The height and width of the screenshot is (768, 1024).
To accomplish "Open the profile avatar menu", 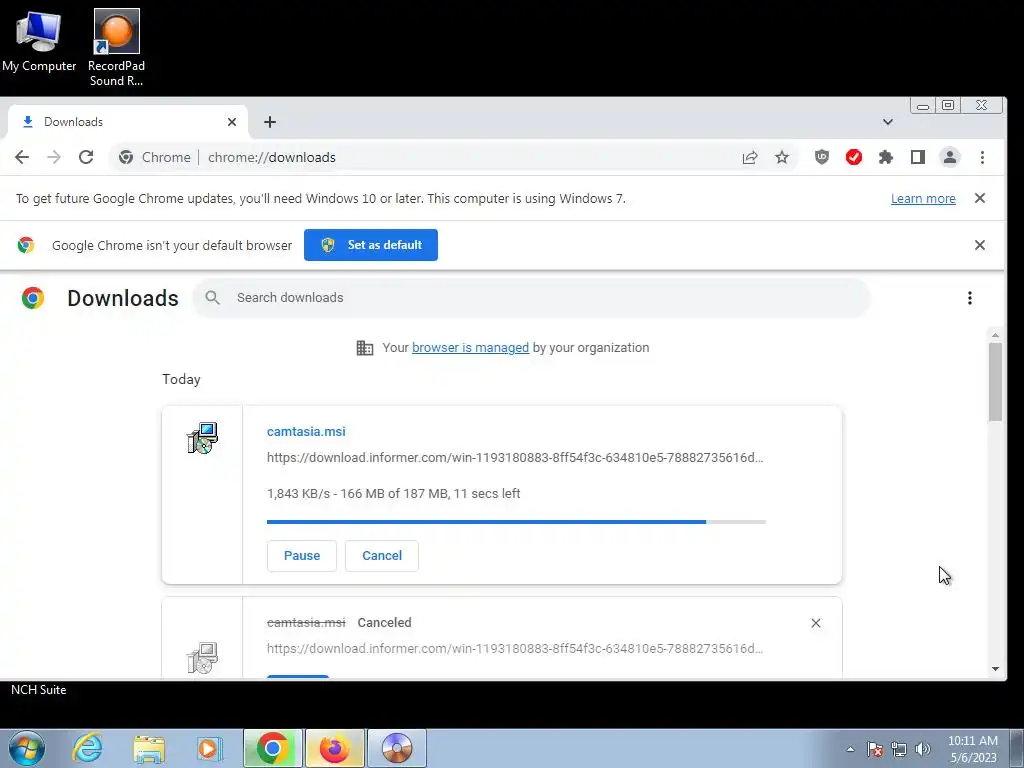I will click(x=950, y=157).
